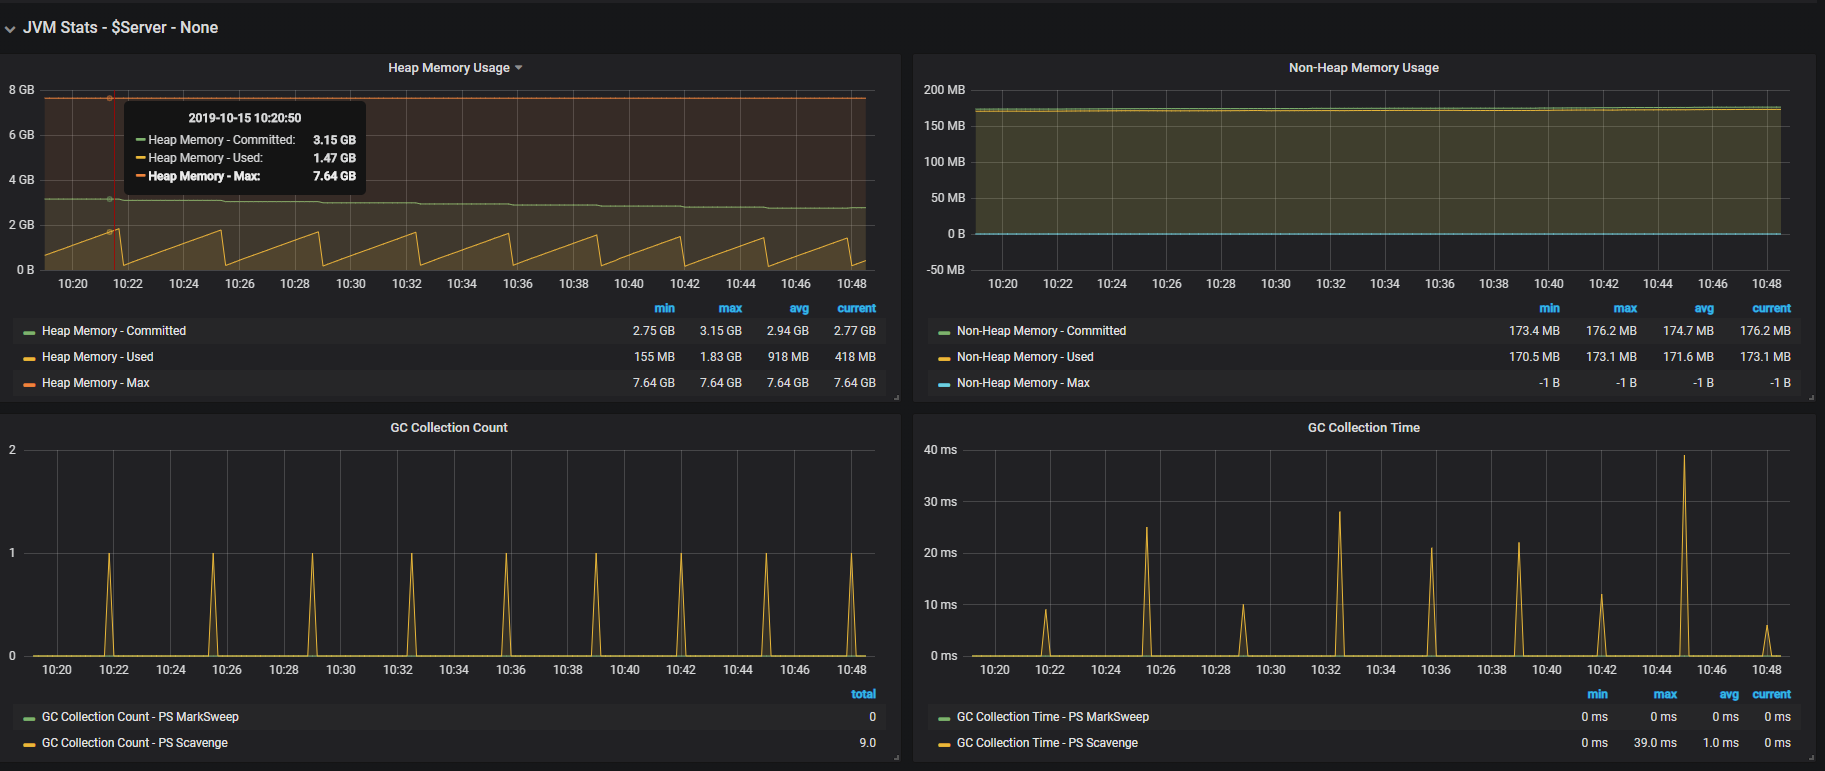Click Non-Heap Used avg value 171.6 MB
Screen dimensions: 1825x771
pos(1688,357)
